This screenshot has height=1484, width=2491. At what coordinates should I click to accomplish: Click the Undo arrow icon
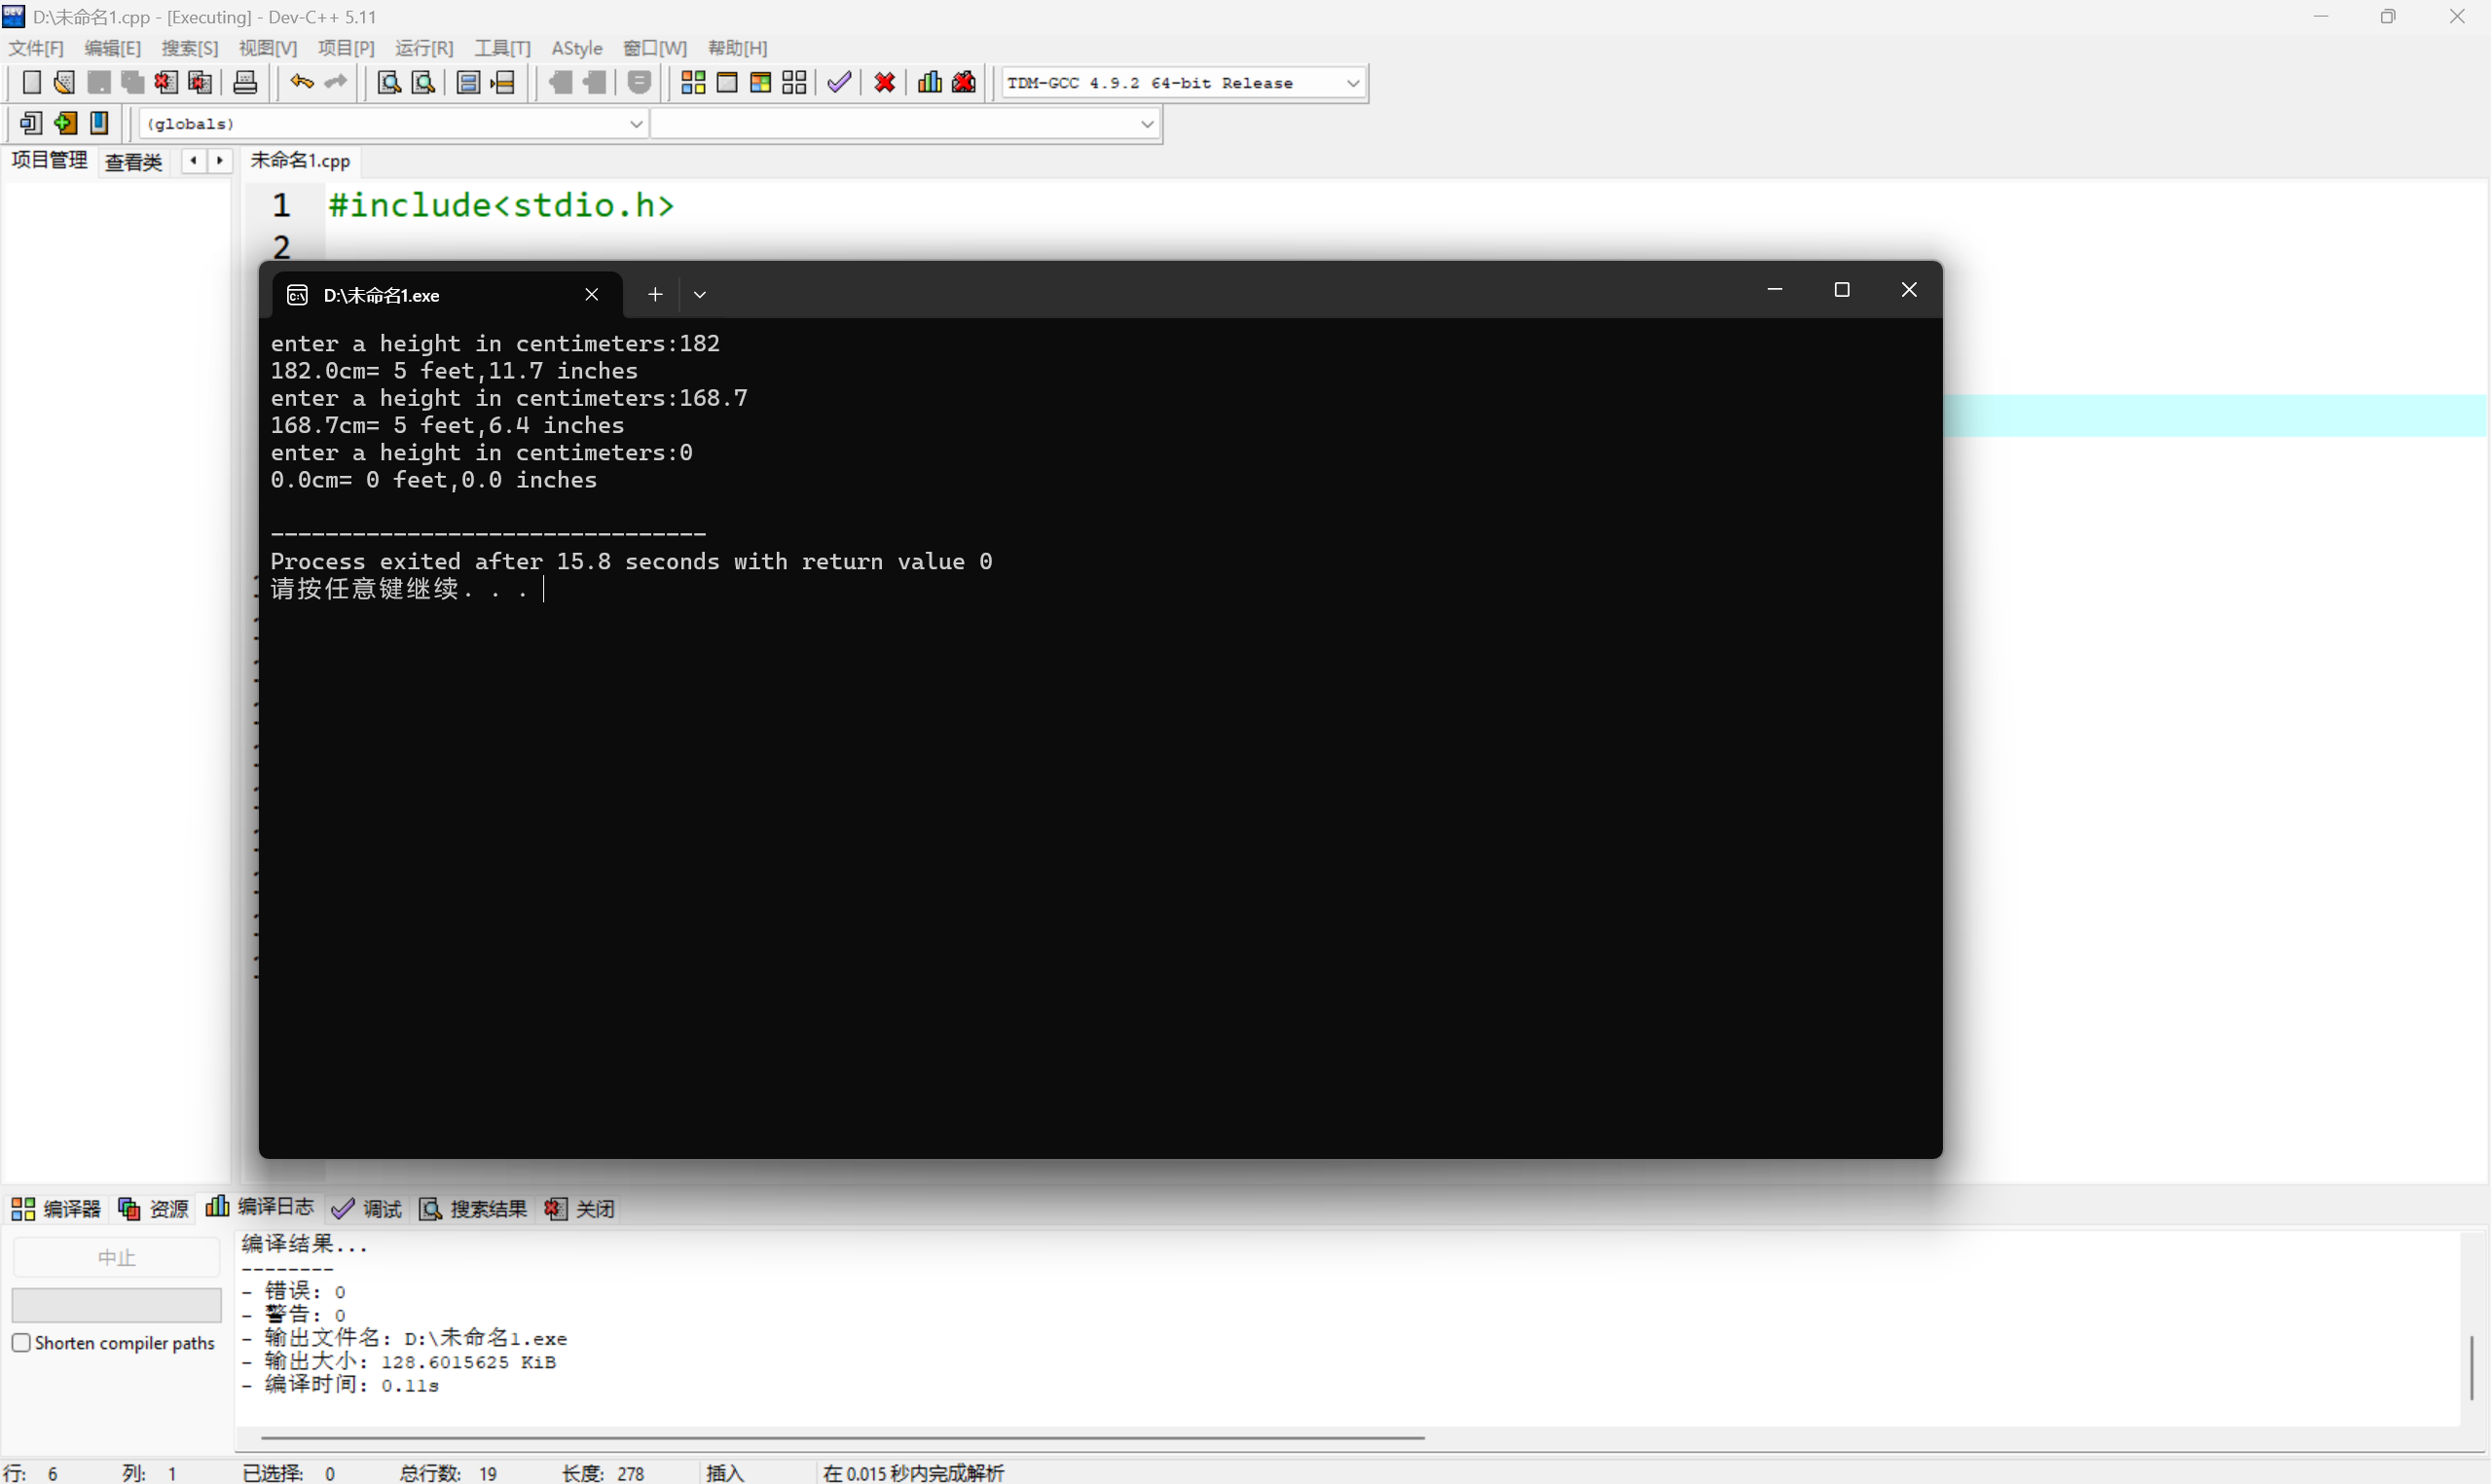[x=301, y=83]
